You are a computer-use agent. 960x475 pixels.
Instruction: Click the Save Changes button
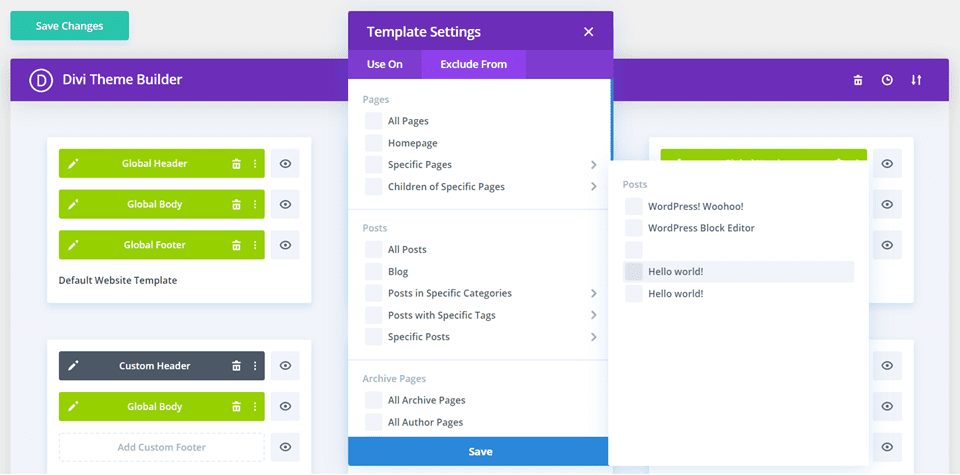click(x=69, y=26)
